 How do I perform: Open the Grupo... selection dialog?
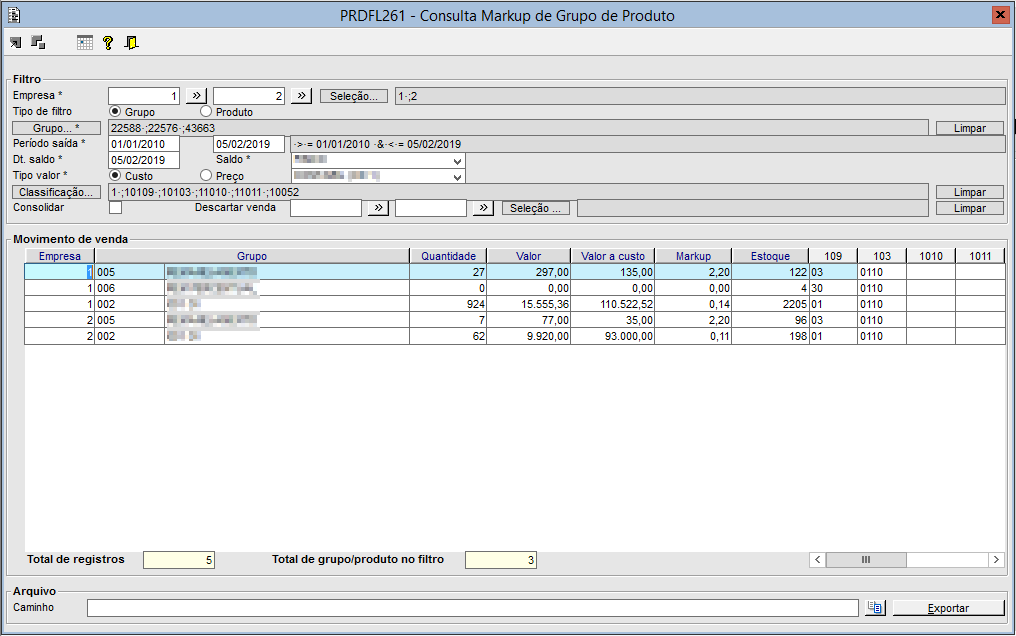(x=56, y=128)
